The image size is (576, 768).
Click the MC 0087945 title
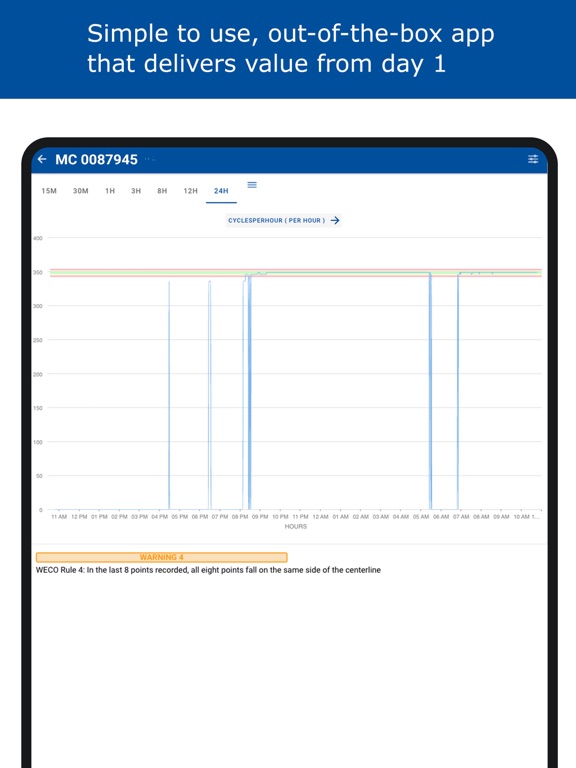(96, 160)
